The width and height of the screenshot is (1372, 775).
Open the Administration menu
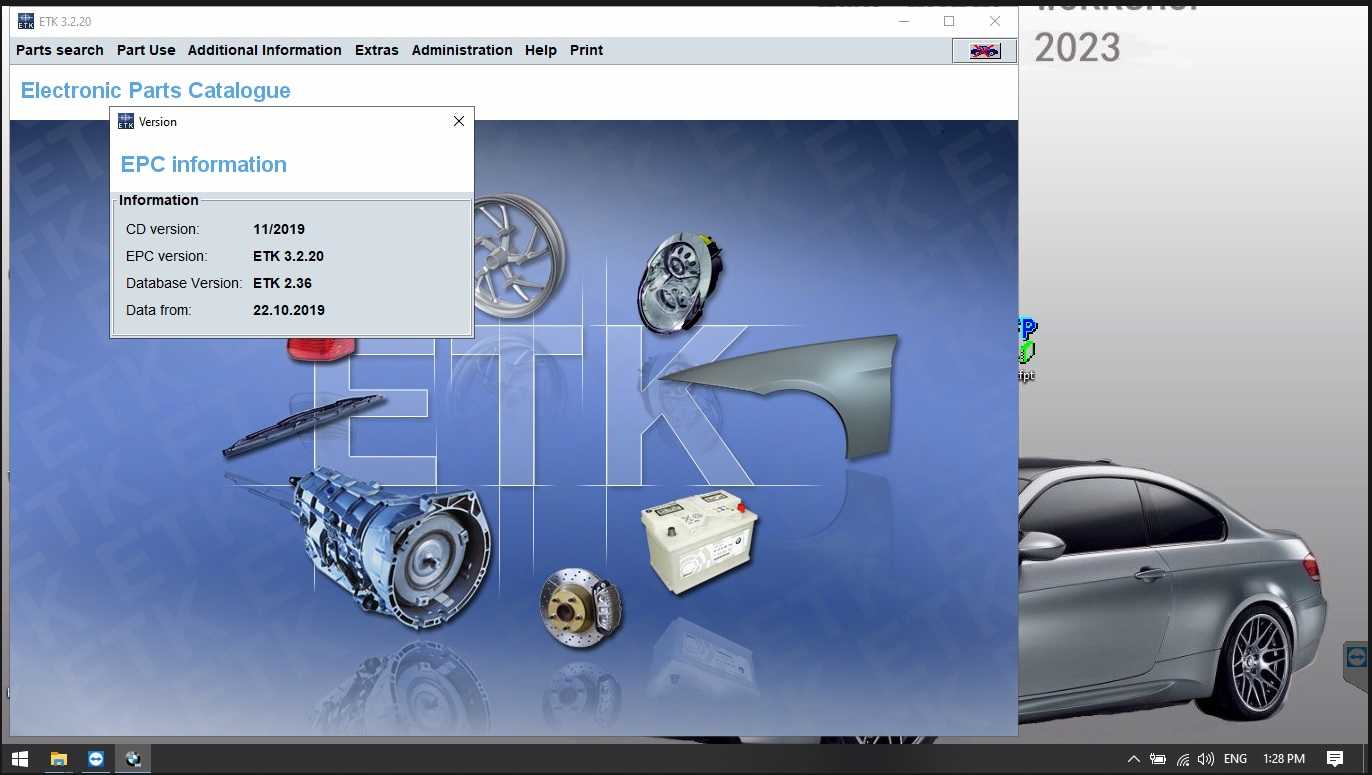coord(462,50)
